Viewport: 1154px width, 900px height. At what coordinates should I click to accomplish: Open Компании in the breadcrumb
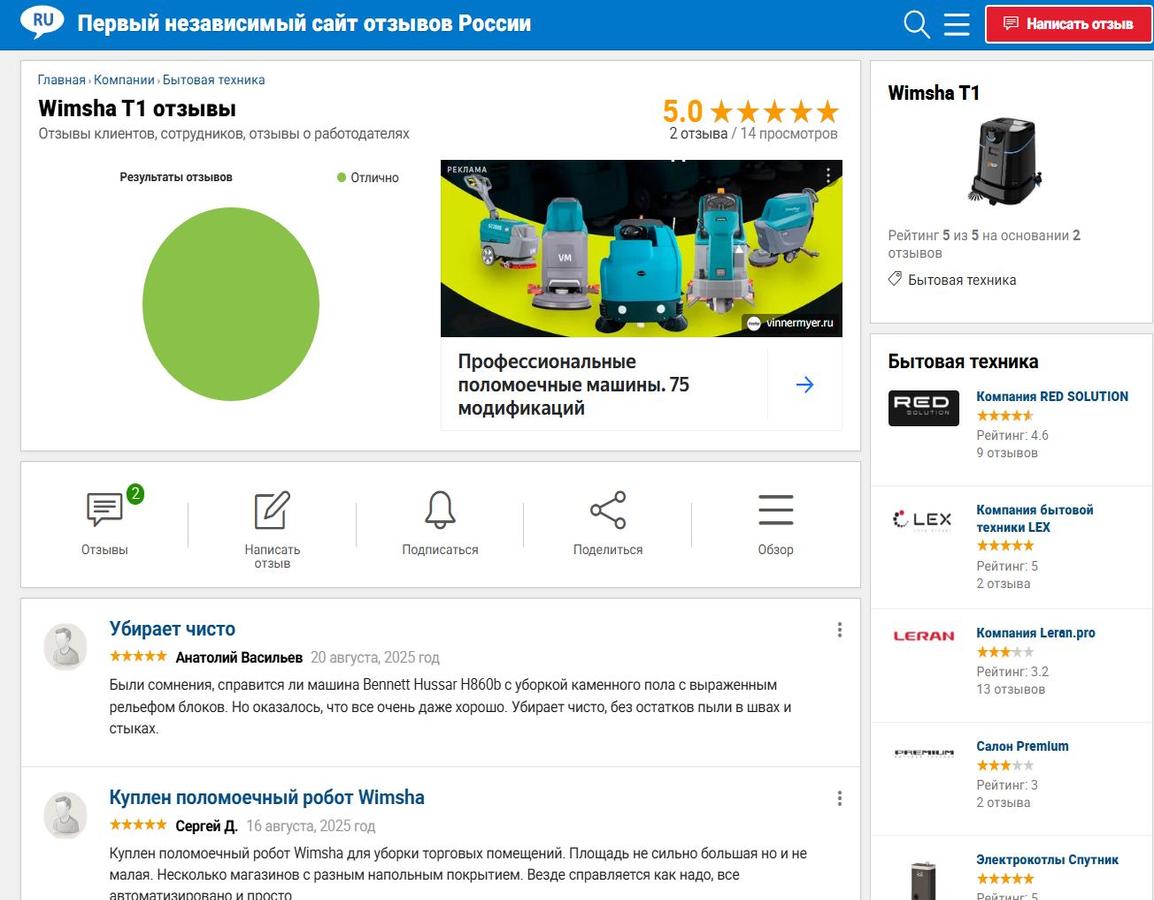(124, 80)
